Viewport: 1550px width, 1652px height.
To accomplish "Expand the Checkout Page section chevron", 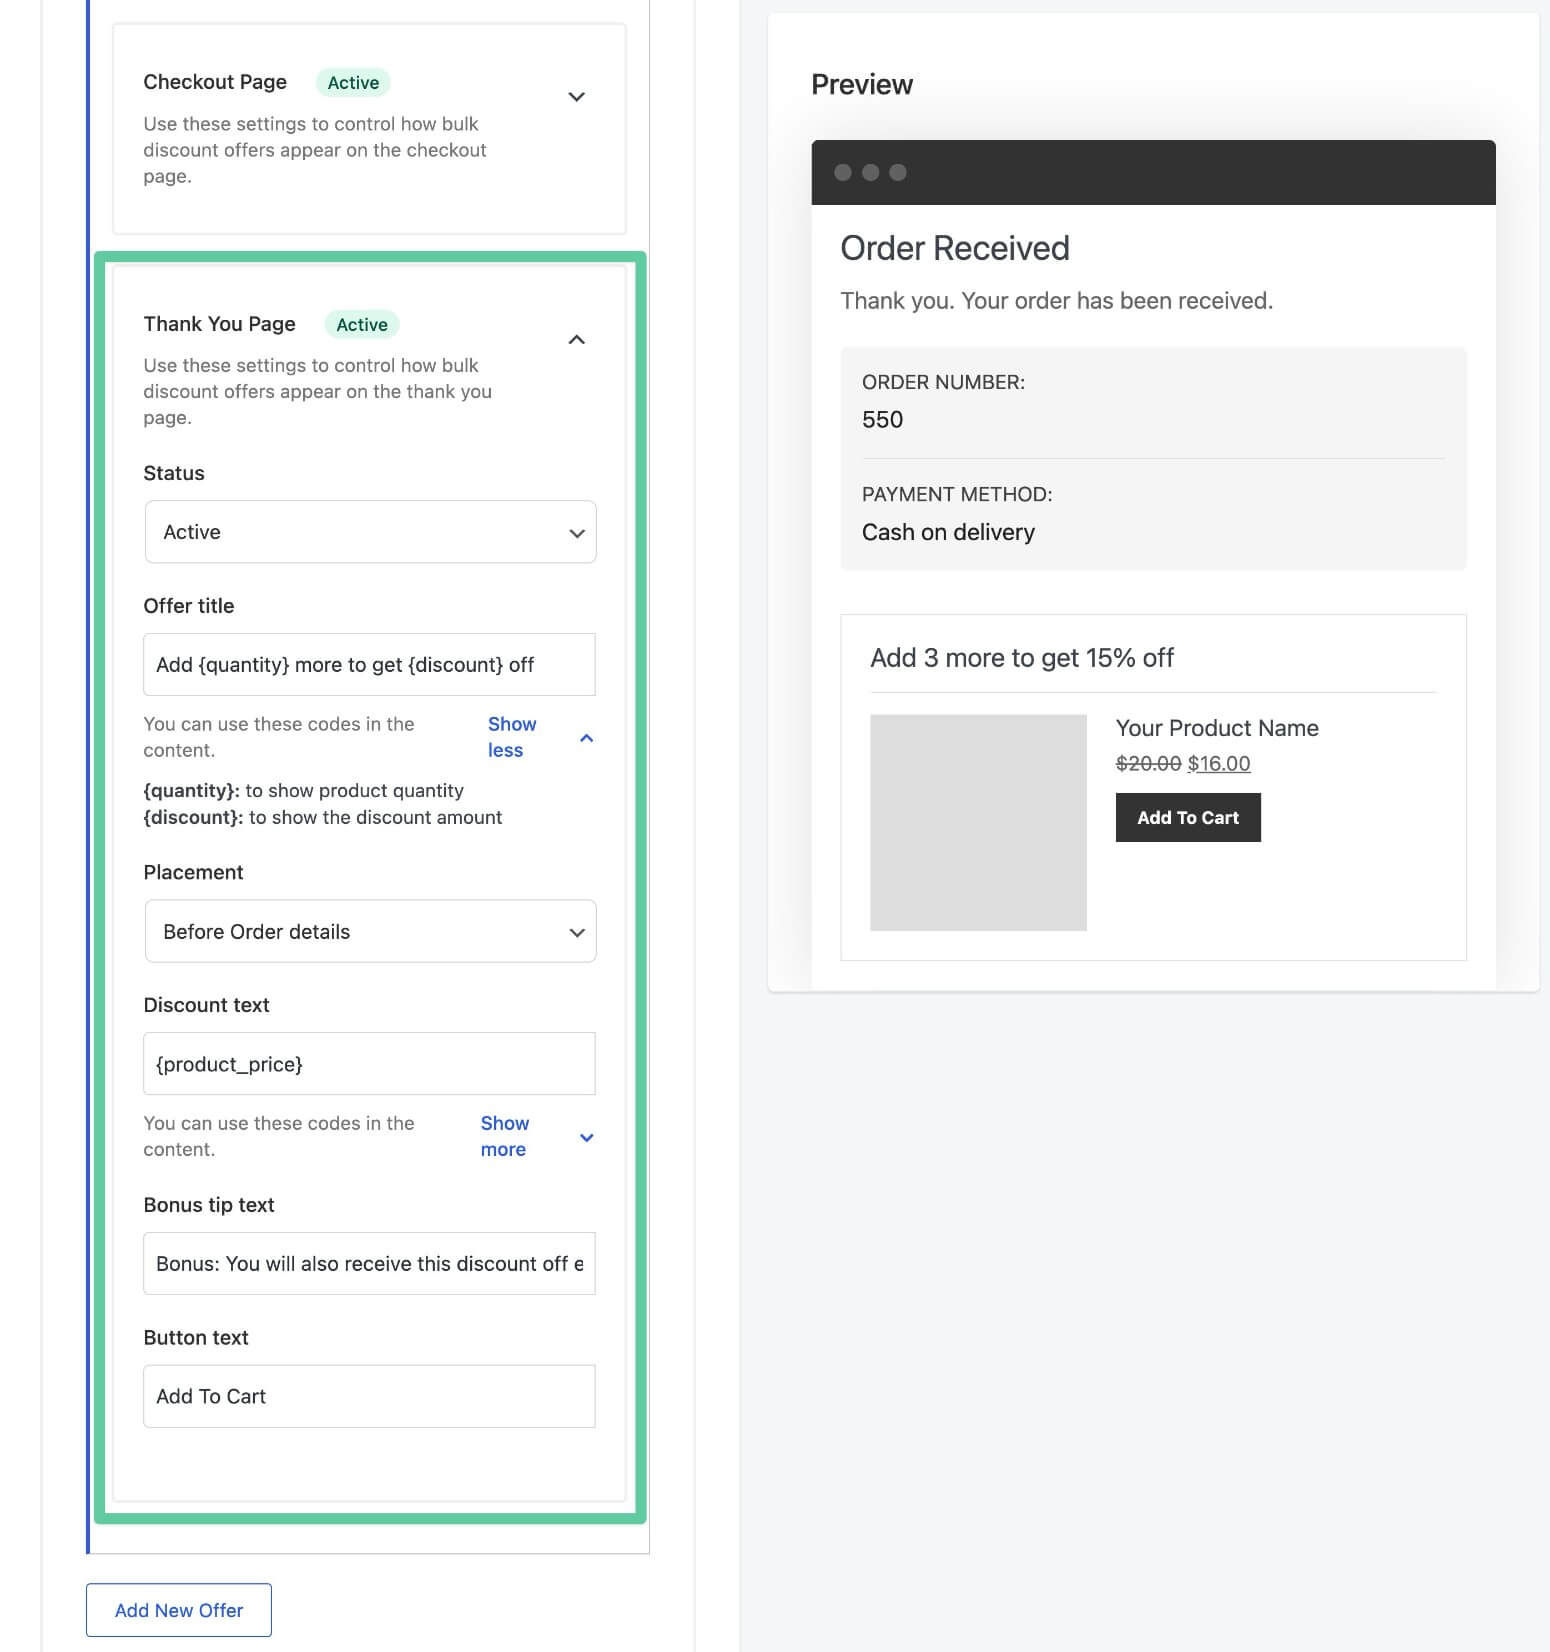I will click(x=576, y=97).
